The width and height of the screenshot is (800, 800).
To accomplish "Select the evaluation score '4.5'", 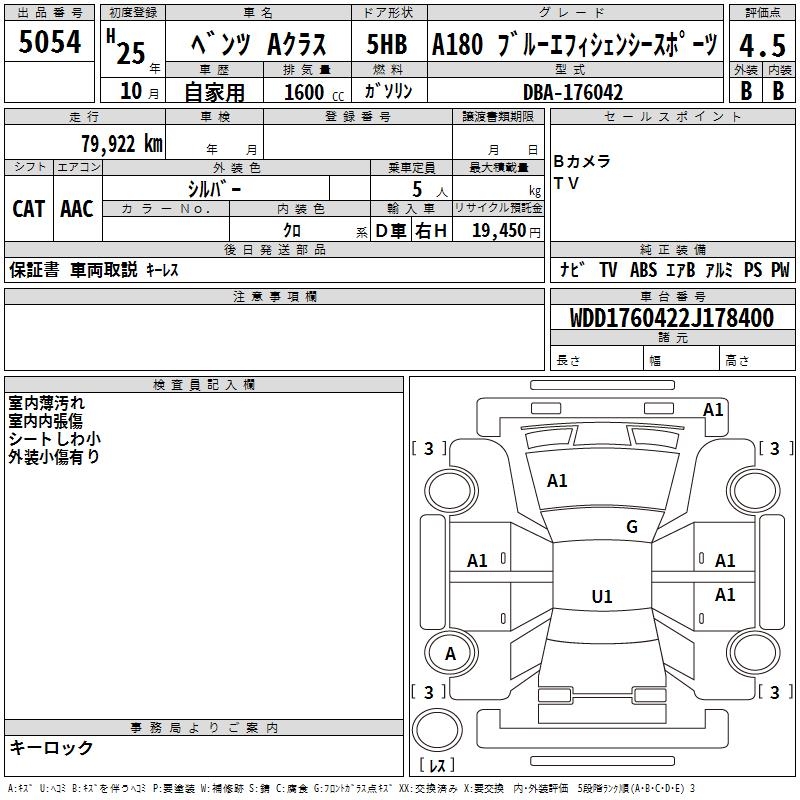I will coord(762,45).
